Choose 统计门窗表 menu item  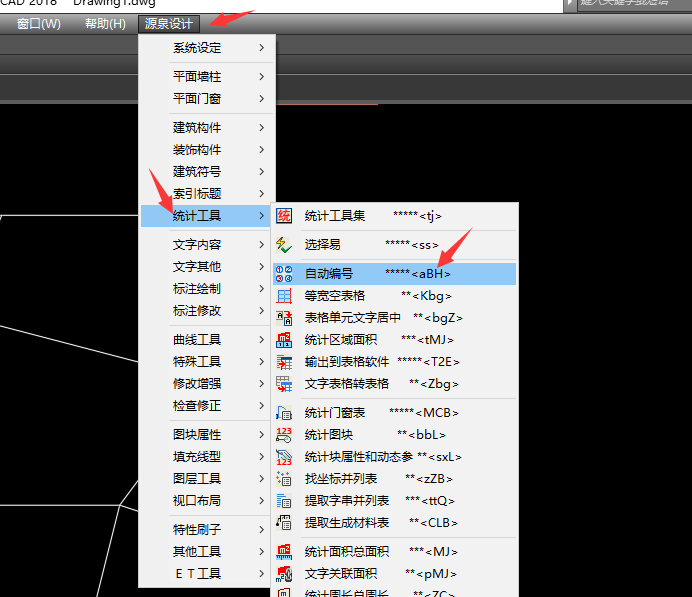coord(395,413)
